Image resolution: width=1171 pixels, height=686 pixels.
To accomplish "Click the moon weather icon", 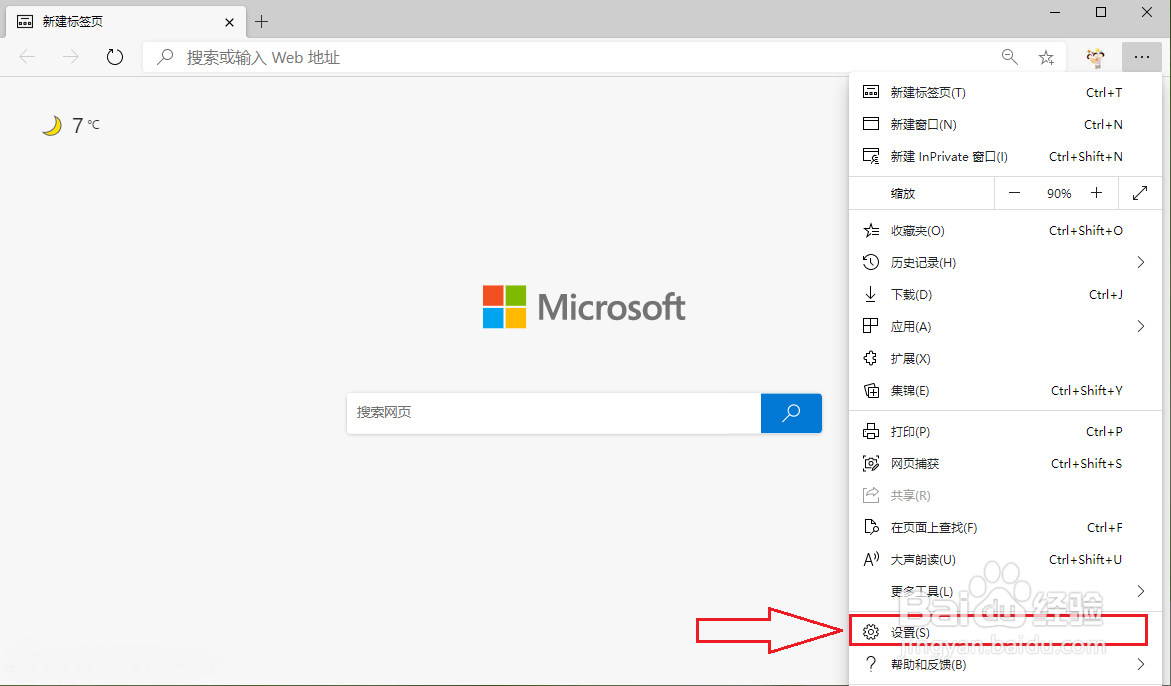I will coord(52,125).
